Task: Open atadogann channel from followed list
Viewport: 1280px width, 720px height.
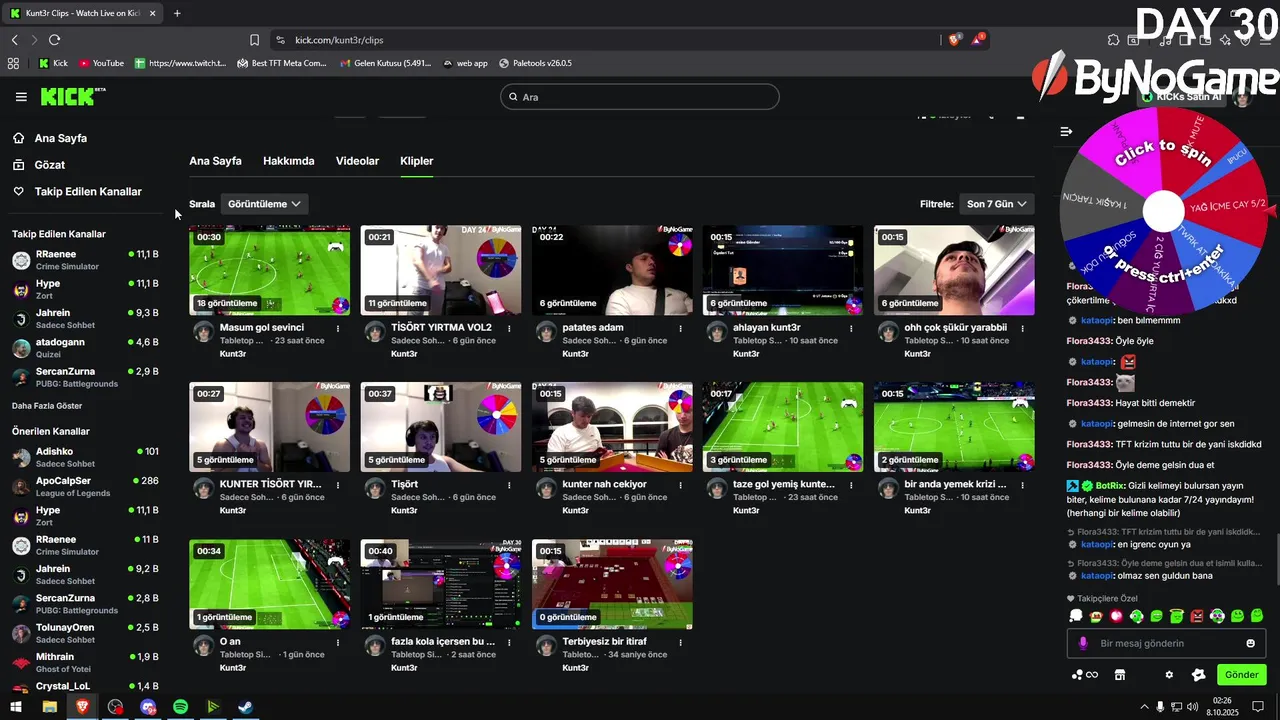Action: click(x=85, y=347)
